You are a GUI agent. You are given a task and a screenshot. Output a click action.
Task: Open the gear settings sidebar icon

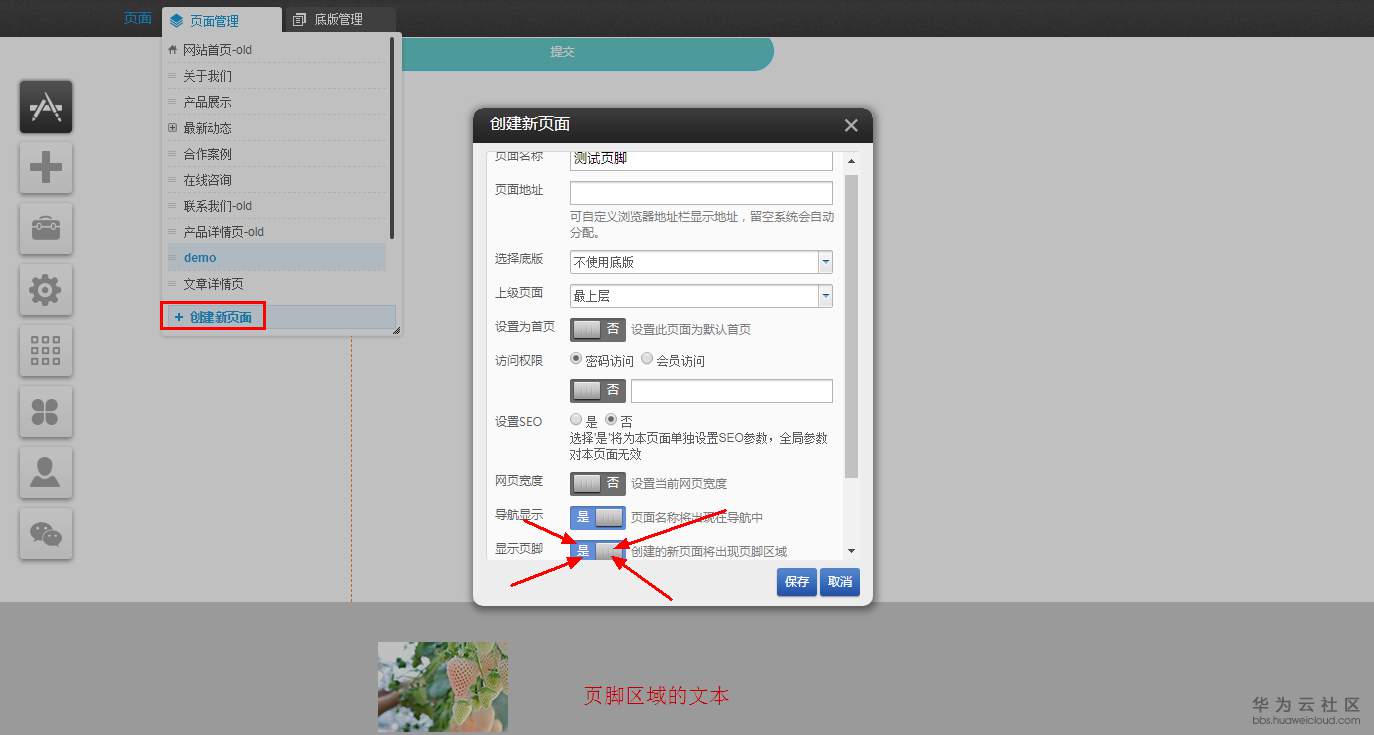point(46,290)
